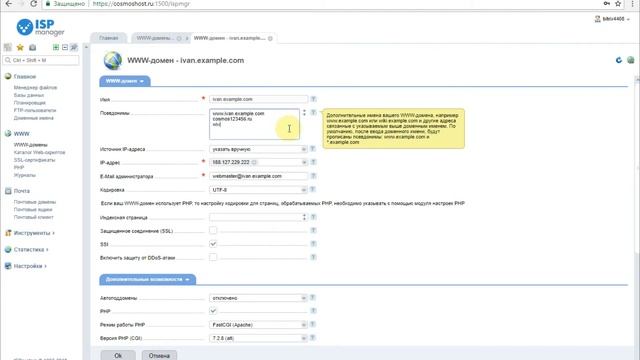640x360 pixels.
Task: Click the camera-like icon next to the star
Action: (x=33, y=47)
